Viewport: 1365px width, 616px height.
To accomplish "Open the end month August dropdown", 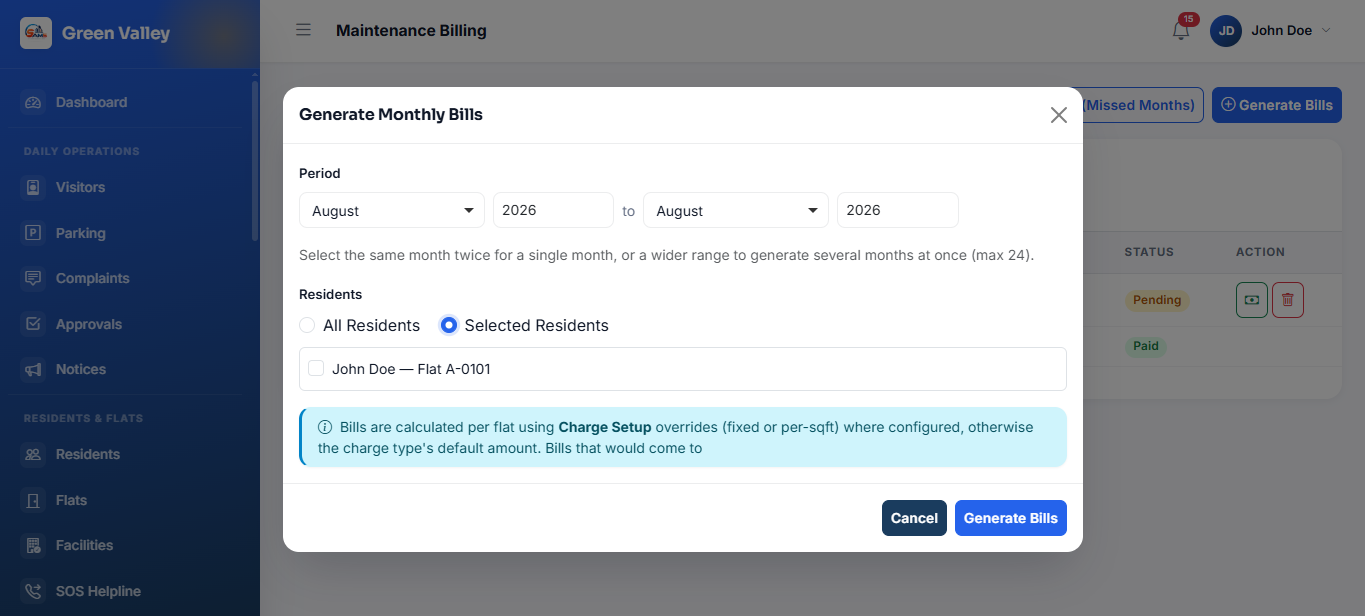I will click(x=736, y=210).
